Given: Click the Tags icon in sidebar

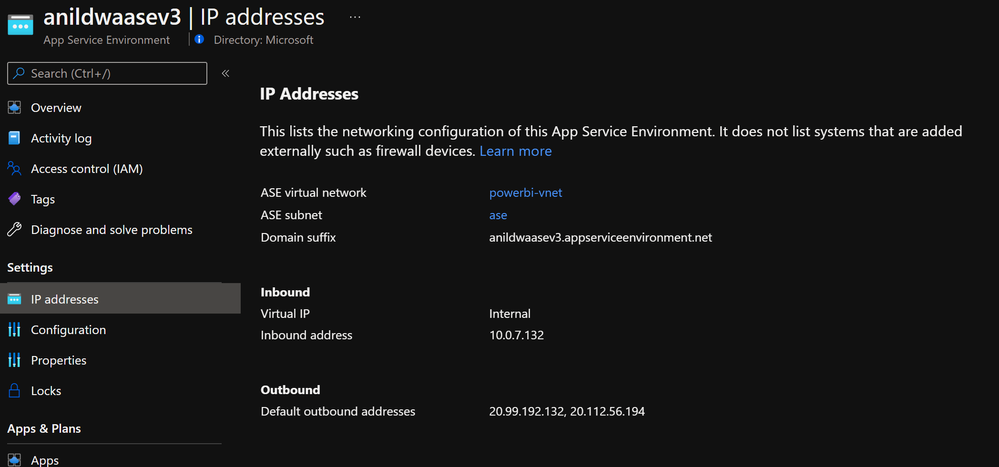Looking at the screenshot, I should 14,199.
